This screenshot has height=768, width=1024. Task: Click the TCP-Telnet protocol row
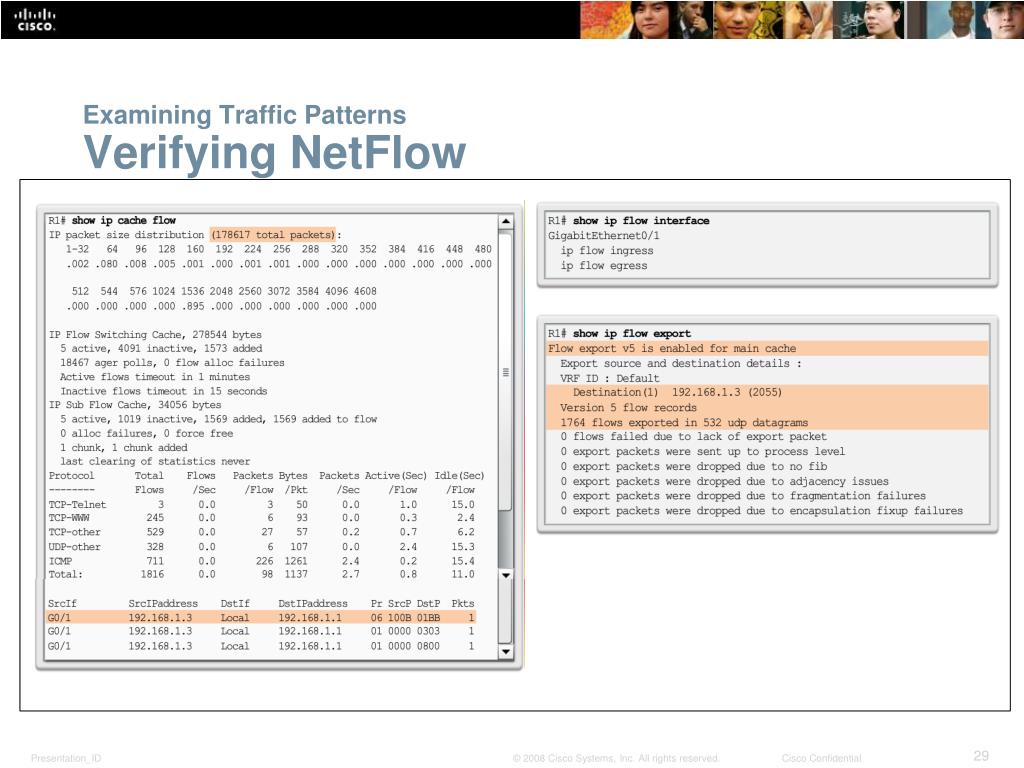point(261,504)
